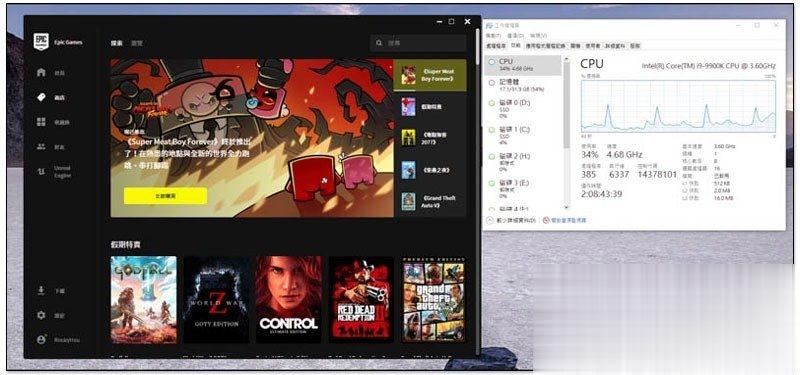Open the Grand Theft Auto Premium Edition cover
800x375 pixels.
[x=433, y=299]
